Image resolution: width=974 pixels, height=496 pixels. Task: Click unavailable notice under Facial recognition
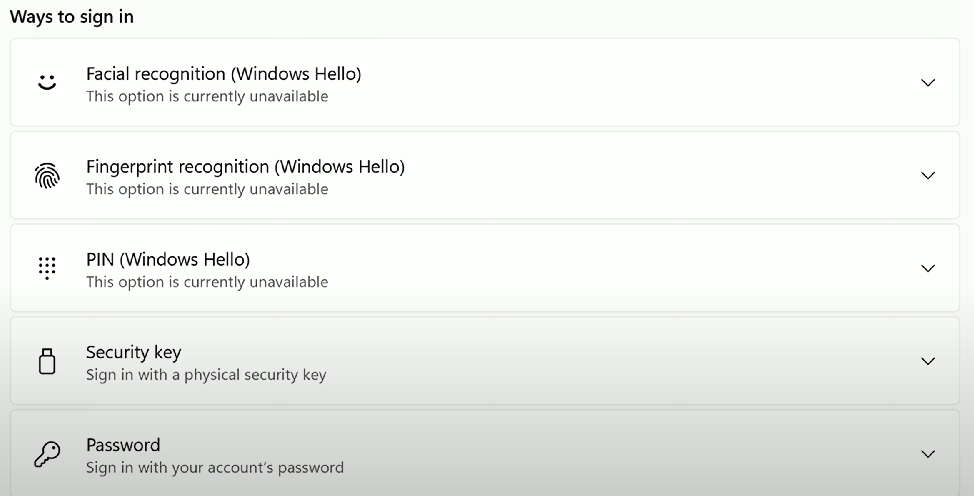207,96
